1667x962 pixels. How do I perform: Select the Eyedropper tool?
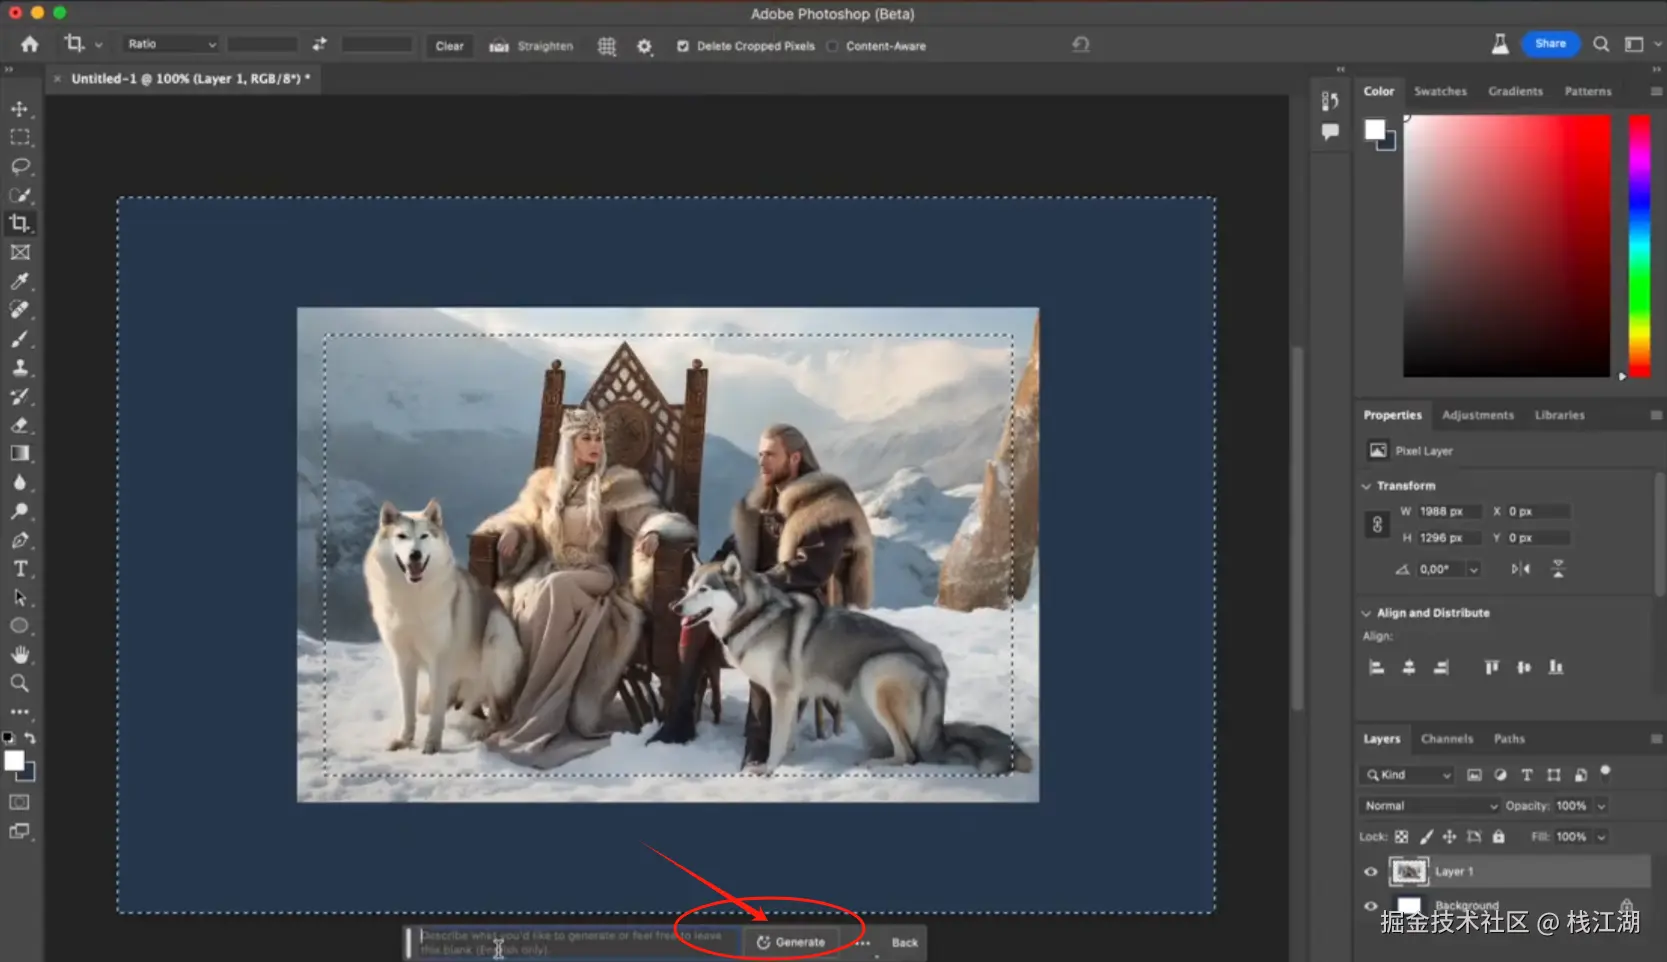click(x=19, y=281)
